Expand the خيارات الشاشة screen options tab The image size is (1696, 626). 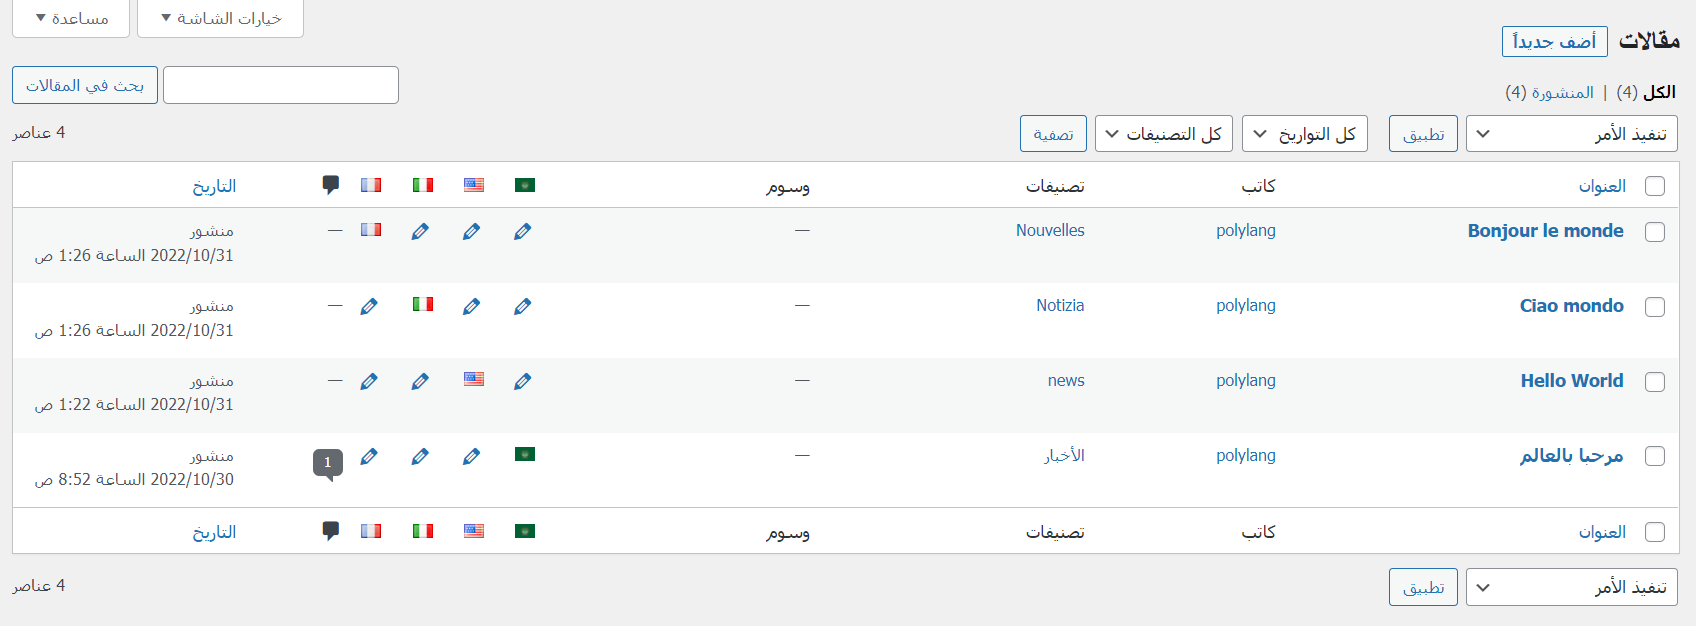pos(221,18)
